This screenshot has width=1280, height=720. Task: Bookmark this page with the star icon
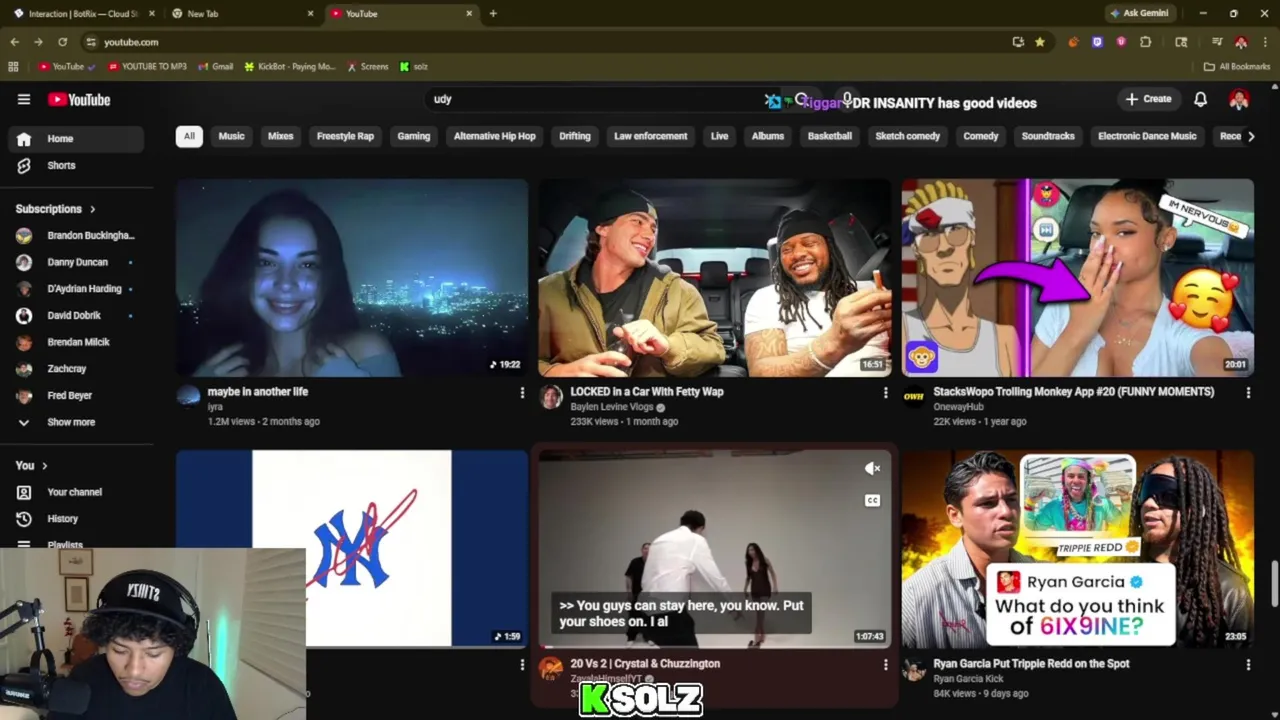tap(1040, 42)
